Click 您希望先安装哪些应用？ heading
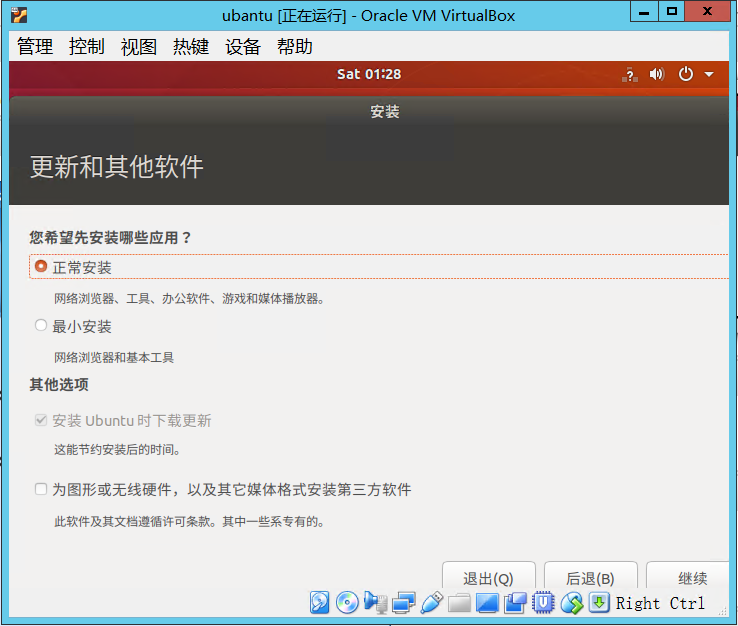Viewport: 738px width, 626px height. coord(111,237)
